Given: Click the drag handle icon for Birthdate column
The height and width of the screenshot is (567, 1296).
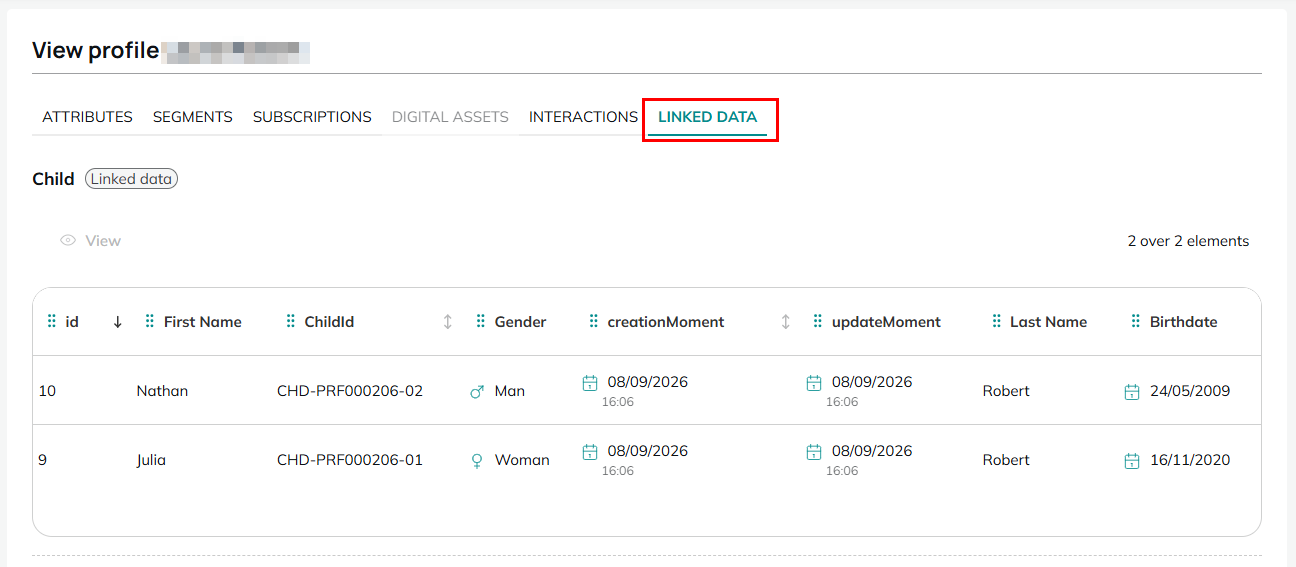Looking at the screenshot, I should [1136, 322].
